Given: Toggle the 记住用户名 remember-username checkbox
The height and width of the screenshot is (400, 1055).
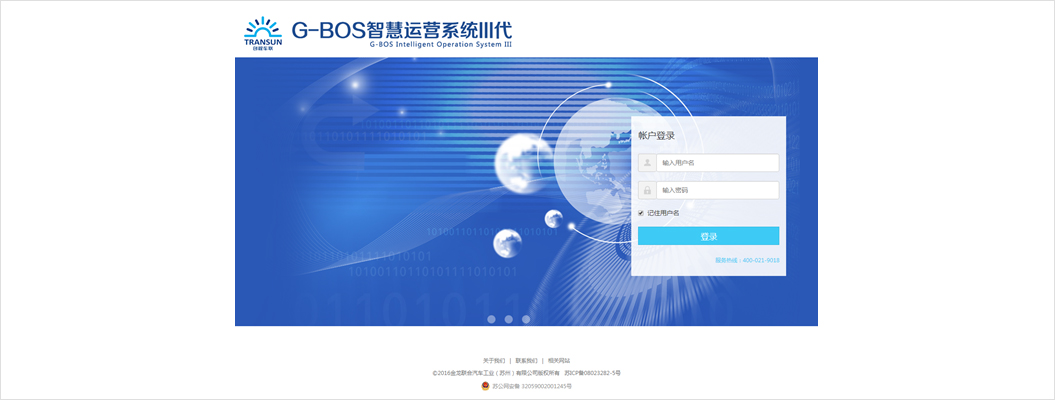Looking at the screenshot, I should pos(641,213).
